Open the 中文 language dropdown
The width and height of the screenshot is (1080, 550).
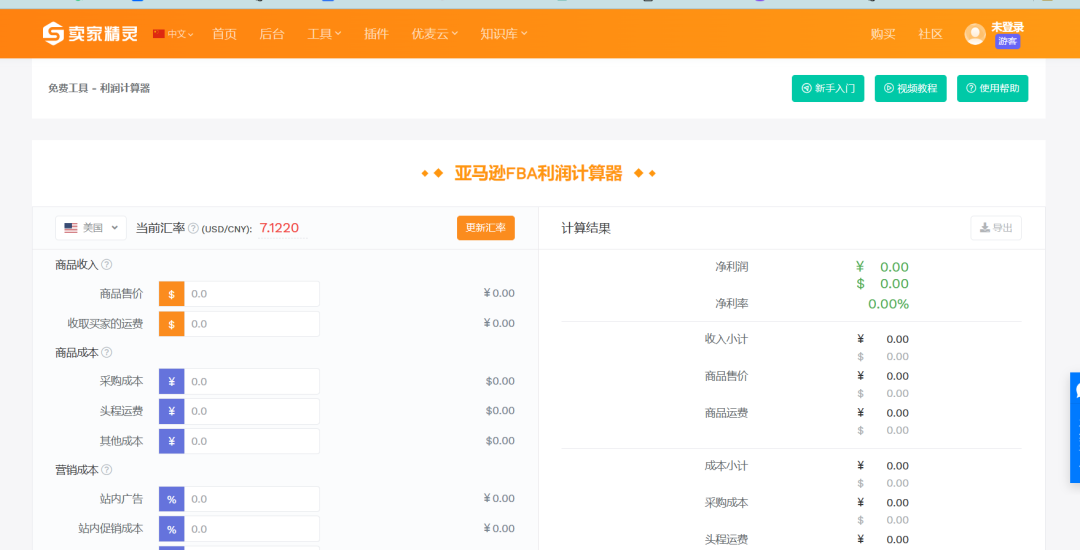coord(173,34)
